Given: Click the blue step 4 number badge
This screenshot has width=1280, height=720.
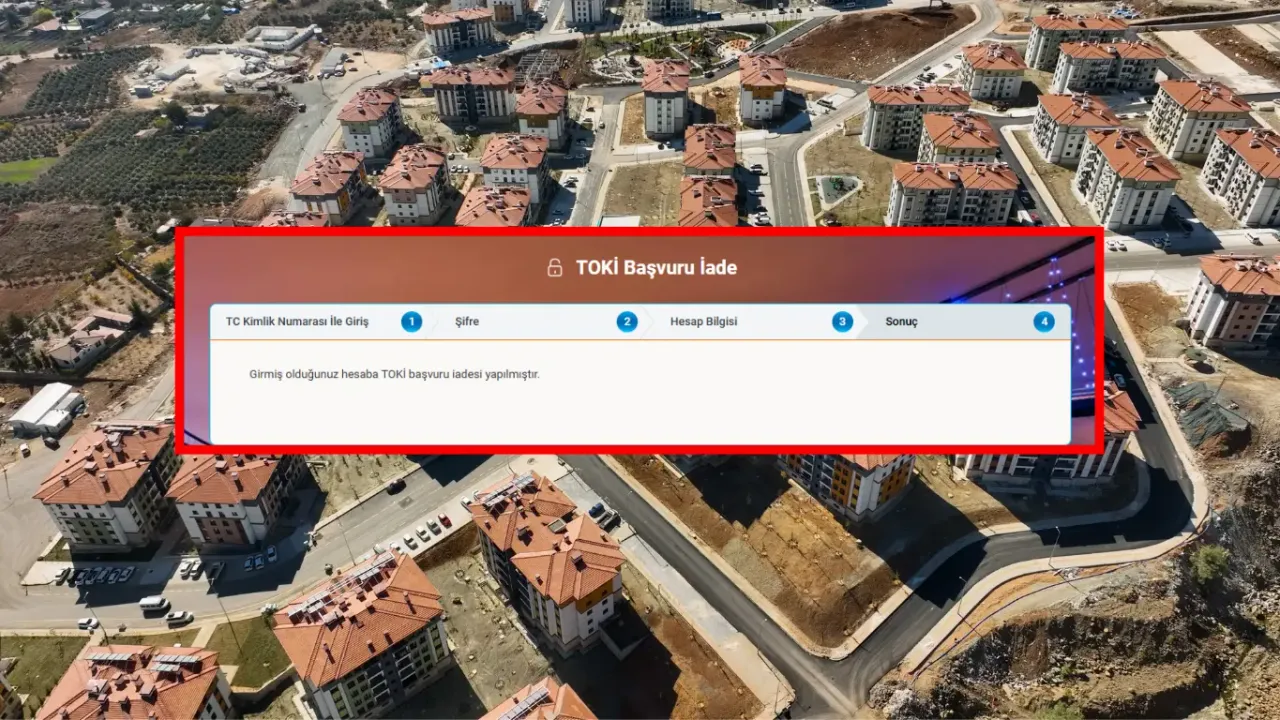Looking at the screenshot, I should (x=1044, y=322).
